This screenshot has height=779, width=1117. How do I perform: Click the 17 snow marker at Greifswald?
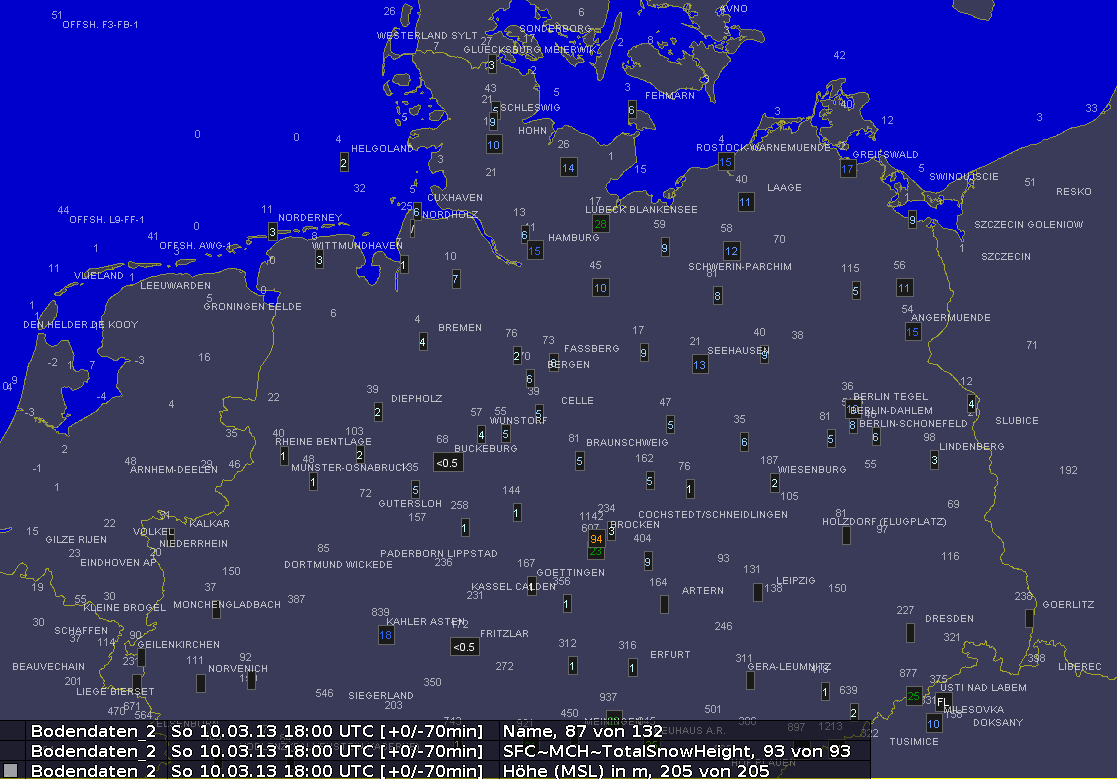pos(848,169)
